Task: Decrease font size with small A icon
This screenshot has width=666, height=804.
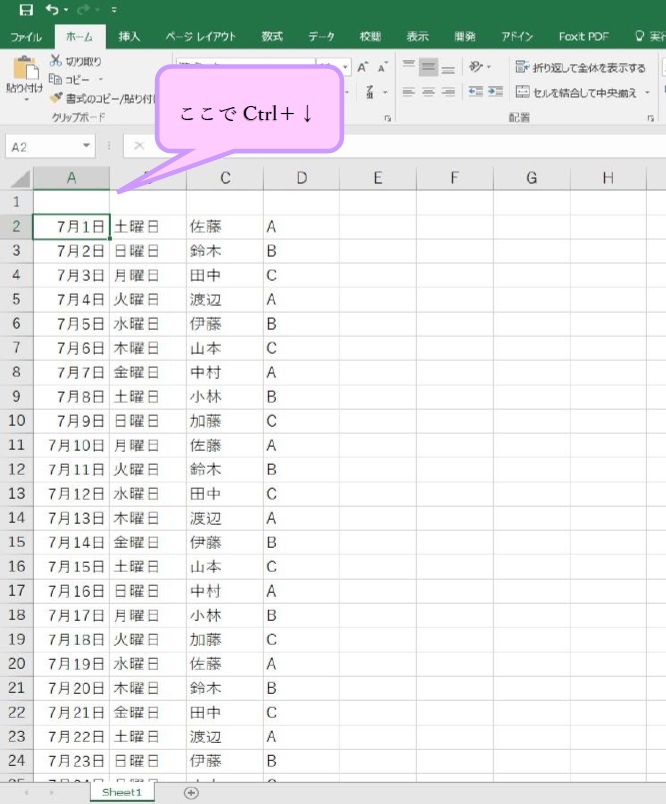Action: coord(382,68)
